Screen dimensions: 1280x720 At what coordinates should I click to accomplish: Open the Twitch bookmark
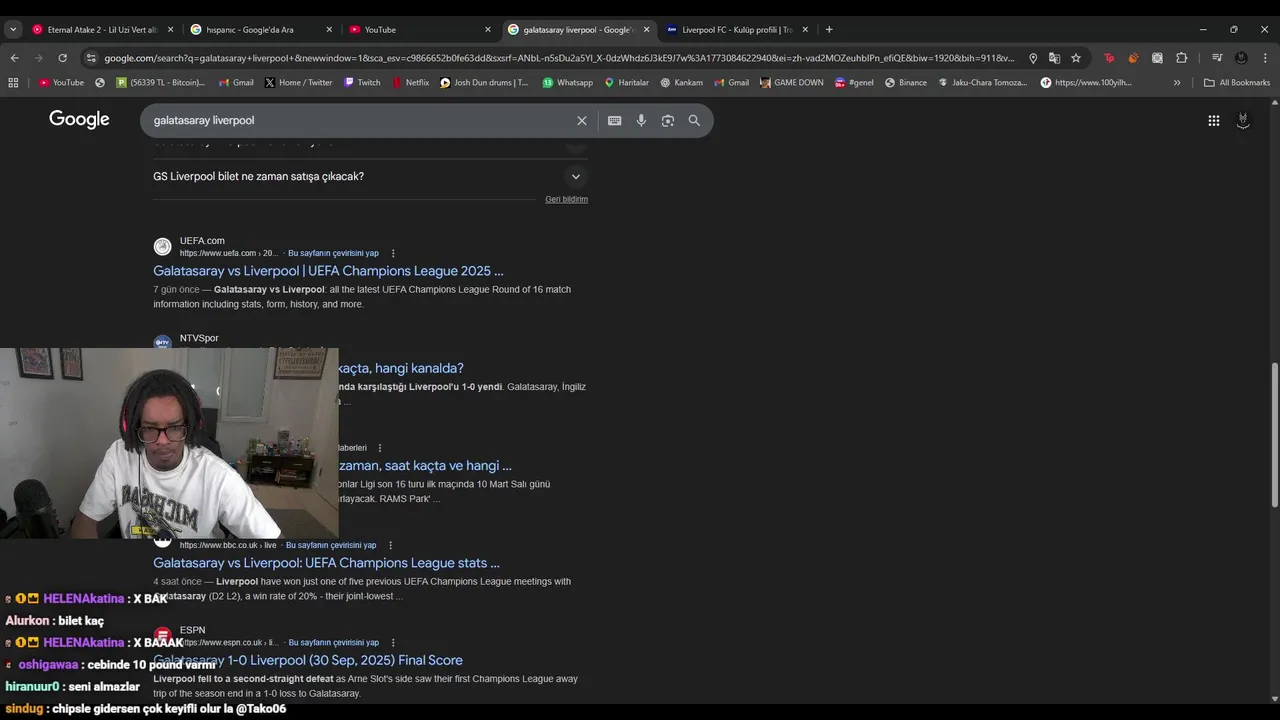362,82
